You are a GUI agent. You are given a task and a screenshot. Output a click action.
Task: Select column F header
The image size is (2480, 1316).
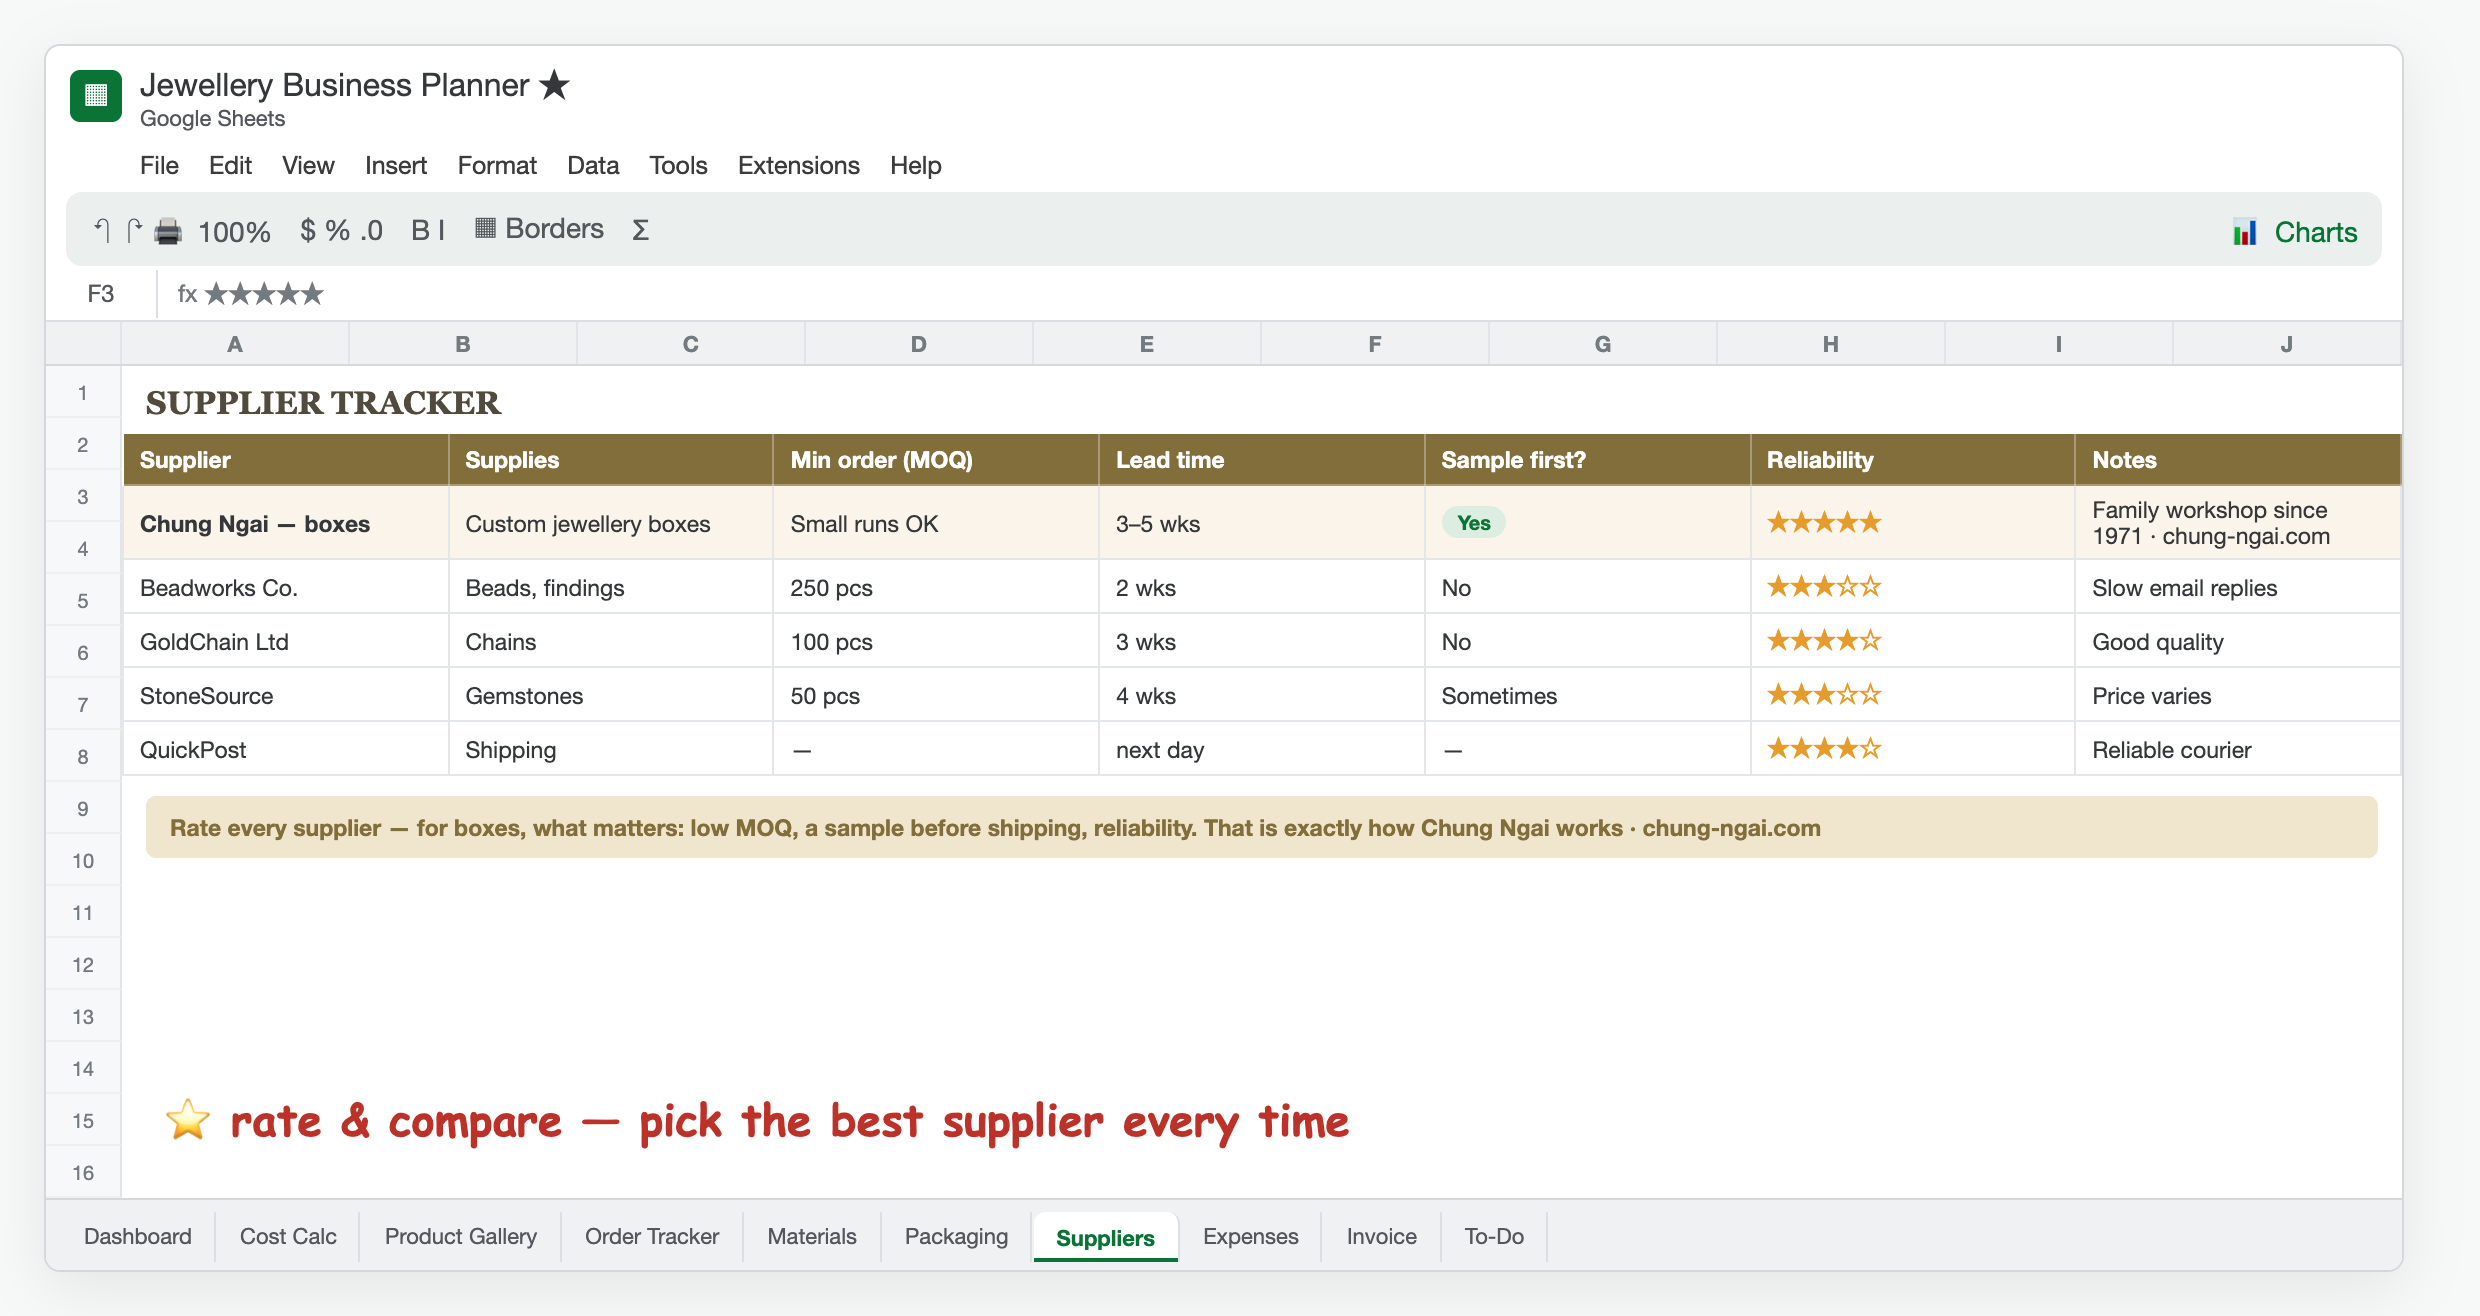[1375, 344]
